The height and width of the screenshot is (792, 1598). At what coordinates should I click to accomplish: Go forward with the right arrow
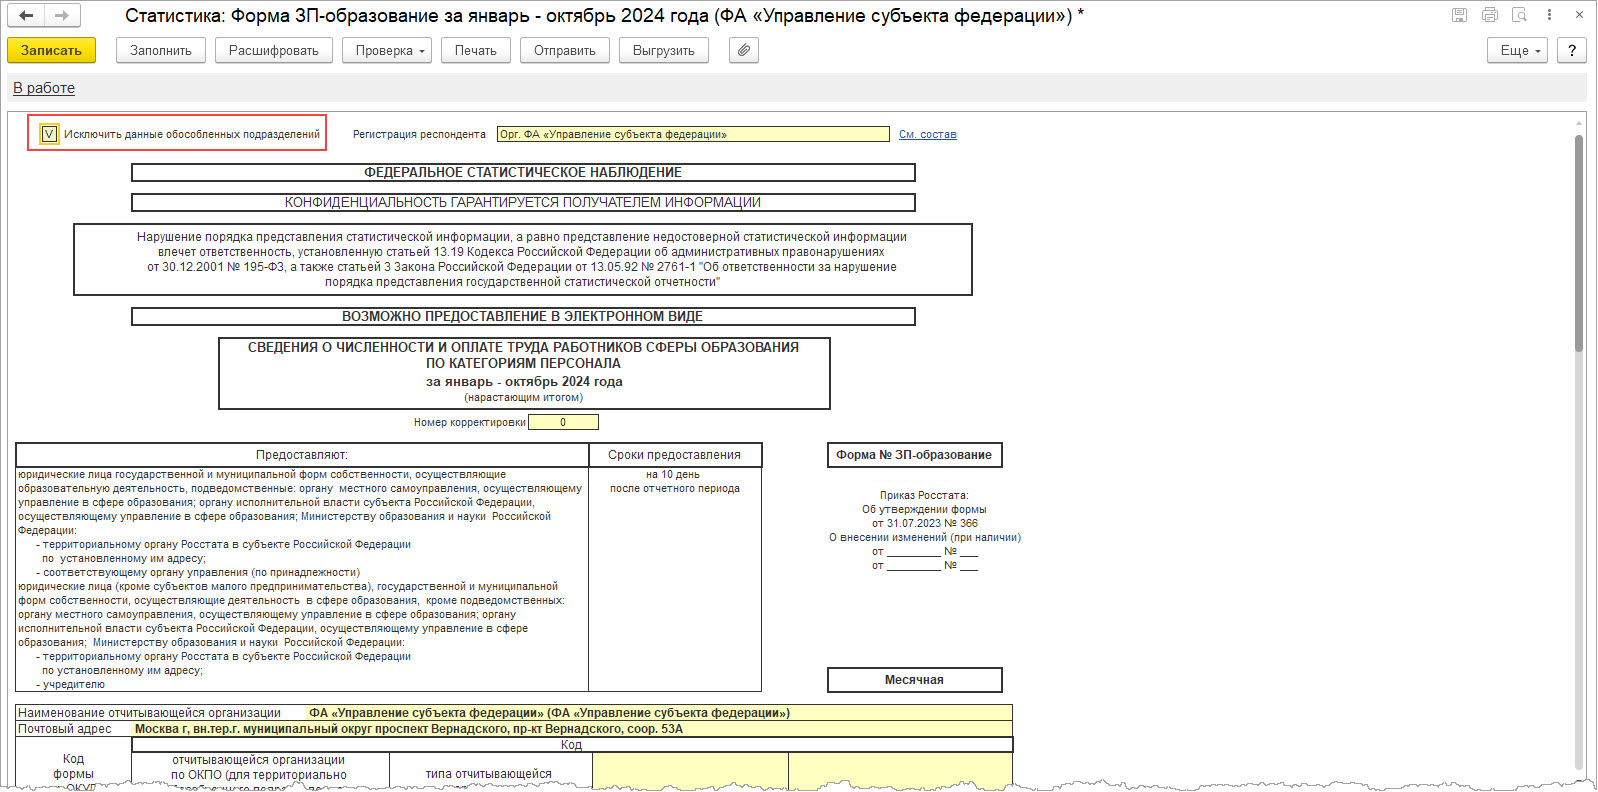click(62, 15)
